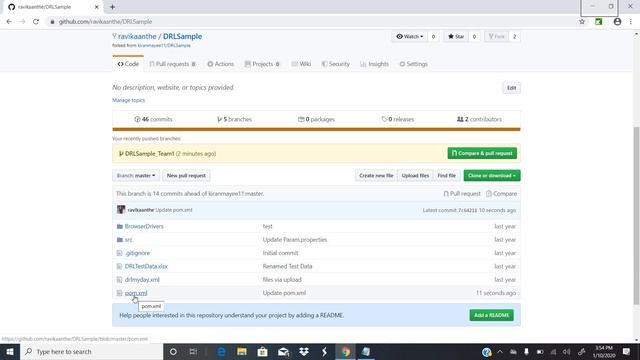Click Manage topics link
The width and height of the screenshot is (640, 360).
[x=129, y=100]
